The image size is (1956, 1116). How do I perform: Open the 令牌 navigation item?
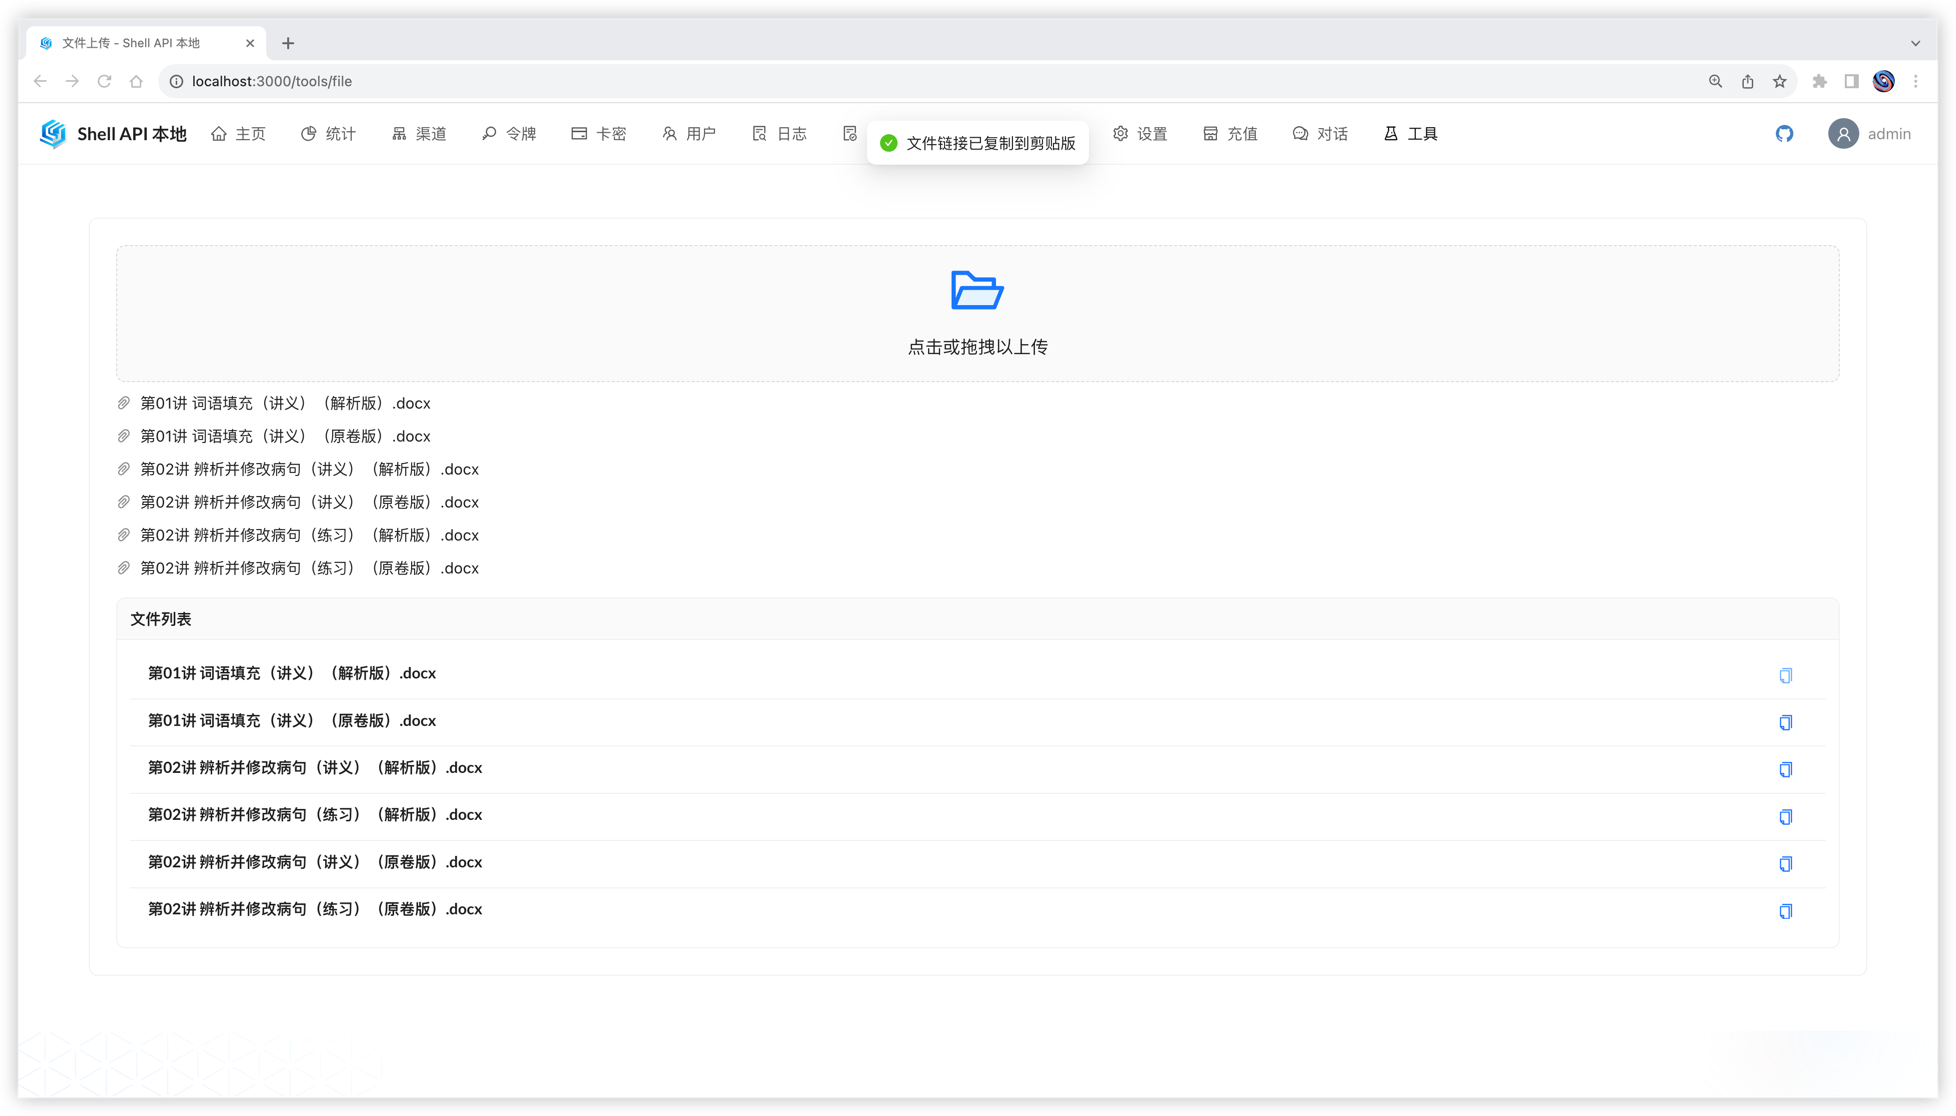[509, 134]
